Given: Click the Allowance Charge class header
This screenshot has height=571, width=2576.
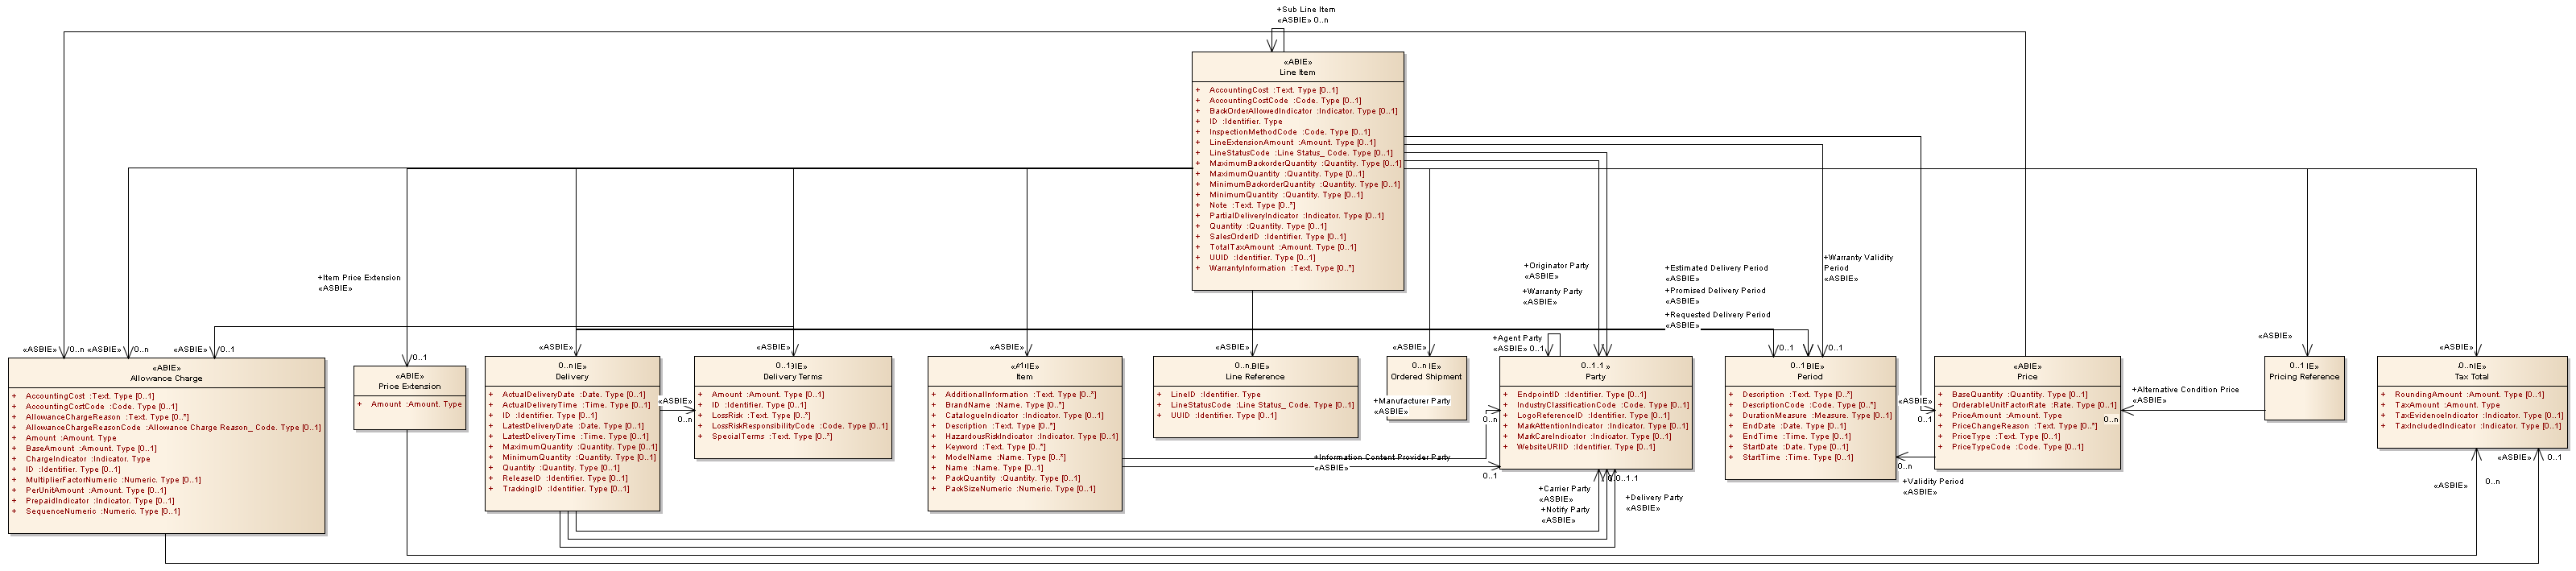Looking at the screenshot, I should [166, 378].
